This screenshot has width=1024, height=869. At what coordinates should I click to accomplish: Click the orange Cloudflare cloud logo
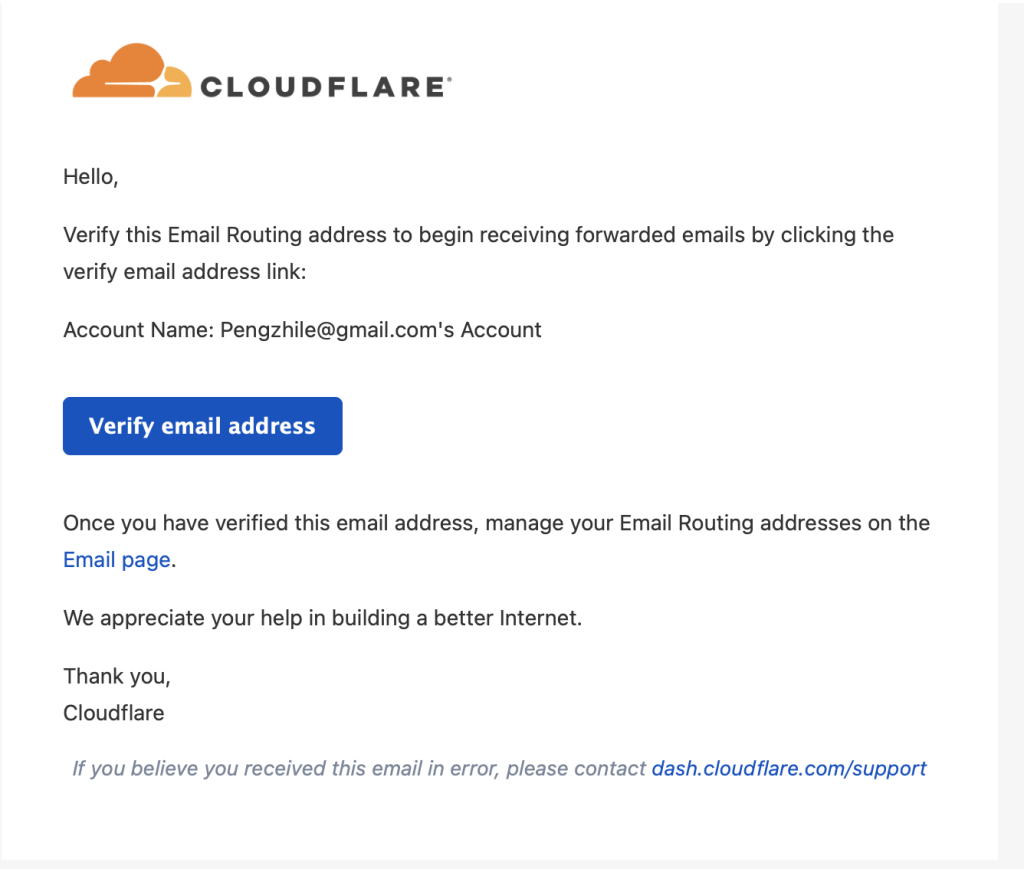pyautogui.click(x=131, y=71)
